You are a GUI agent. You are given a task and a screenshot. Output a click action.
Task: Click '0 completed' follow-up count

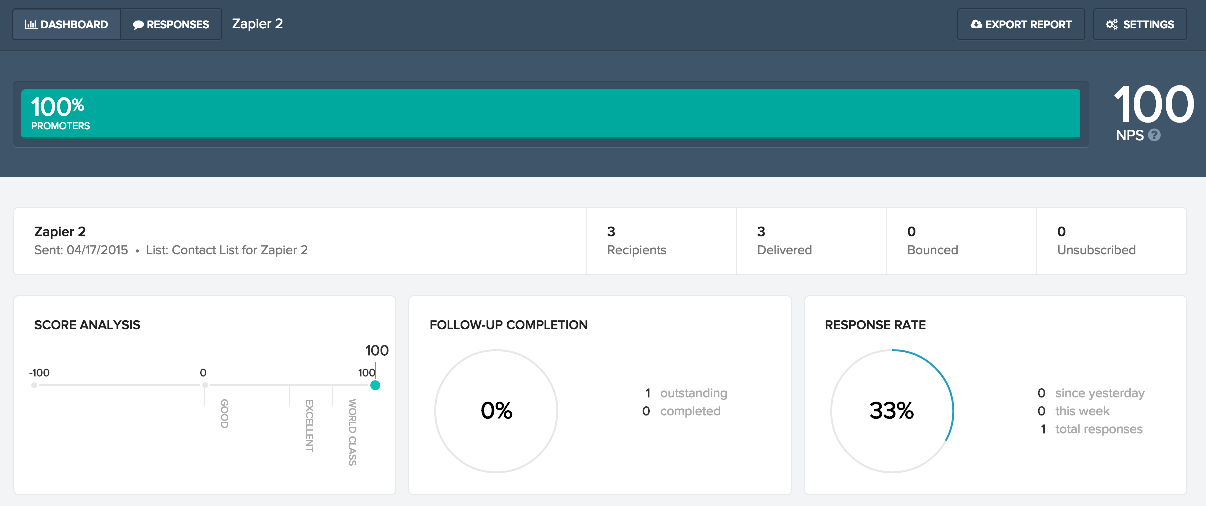pyautogui.click(x=681, y=411)
